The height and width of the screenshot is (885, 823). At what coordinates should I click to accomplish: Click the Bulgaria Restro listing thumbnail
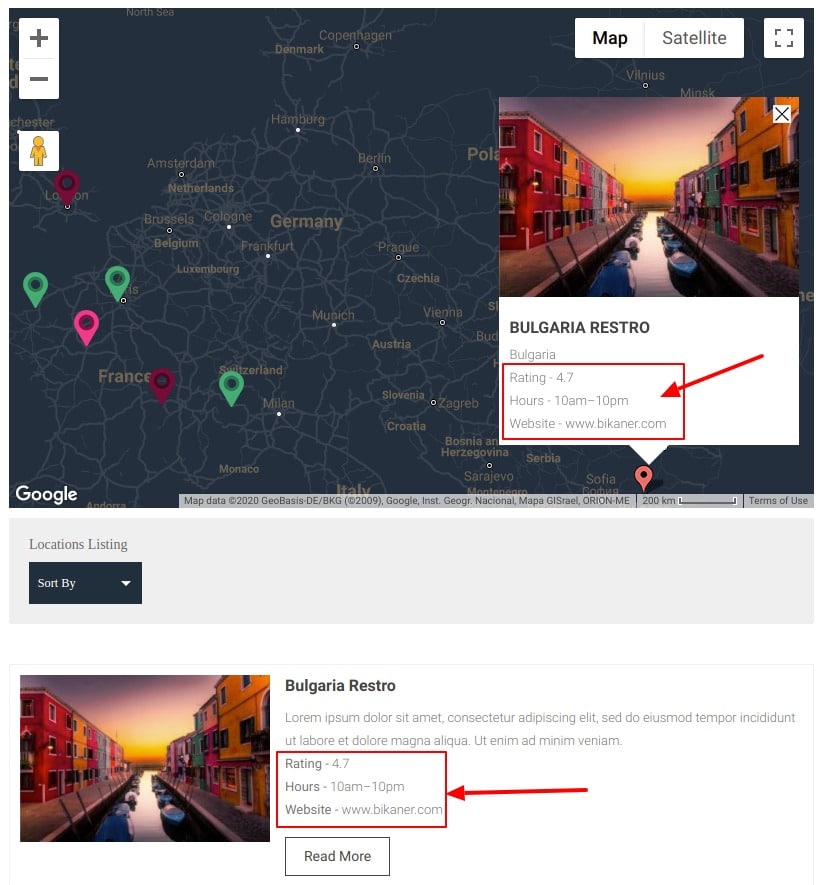tap(144, 758)
